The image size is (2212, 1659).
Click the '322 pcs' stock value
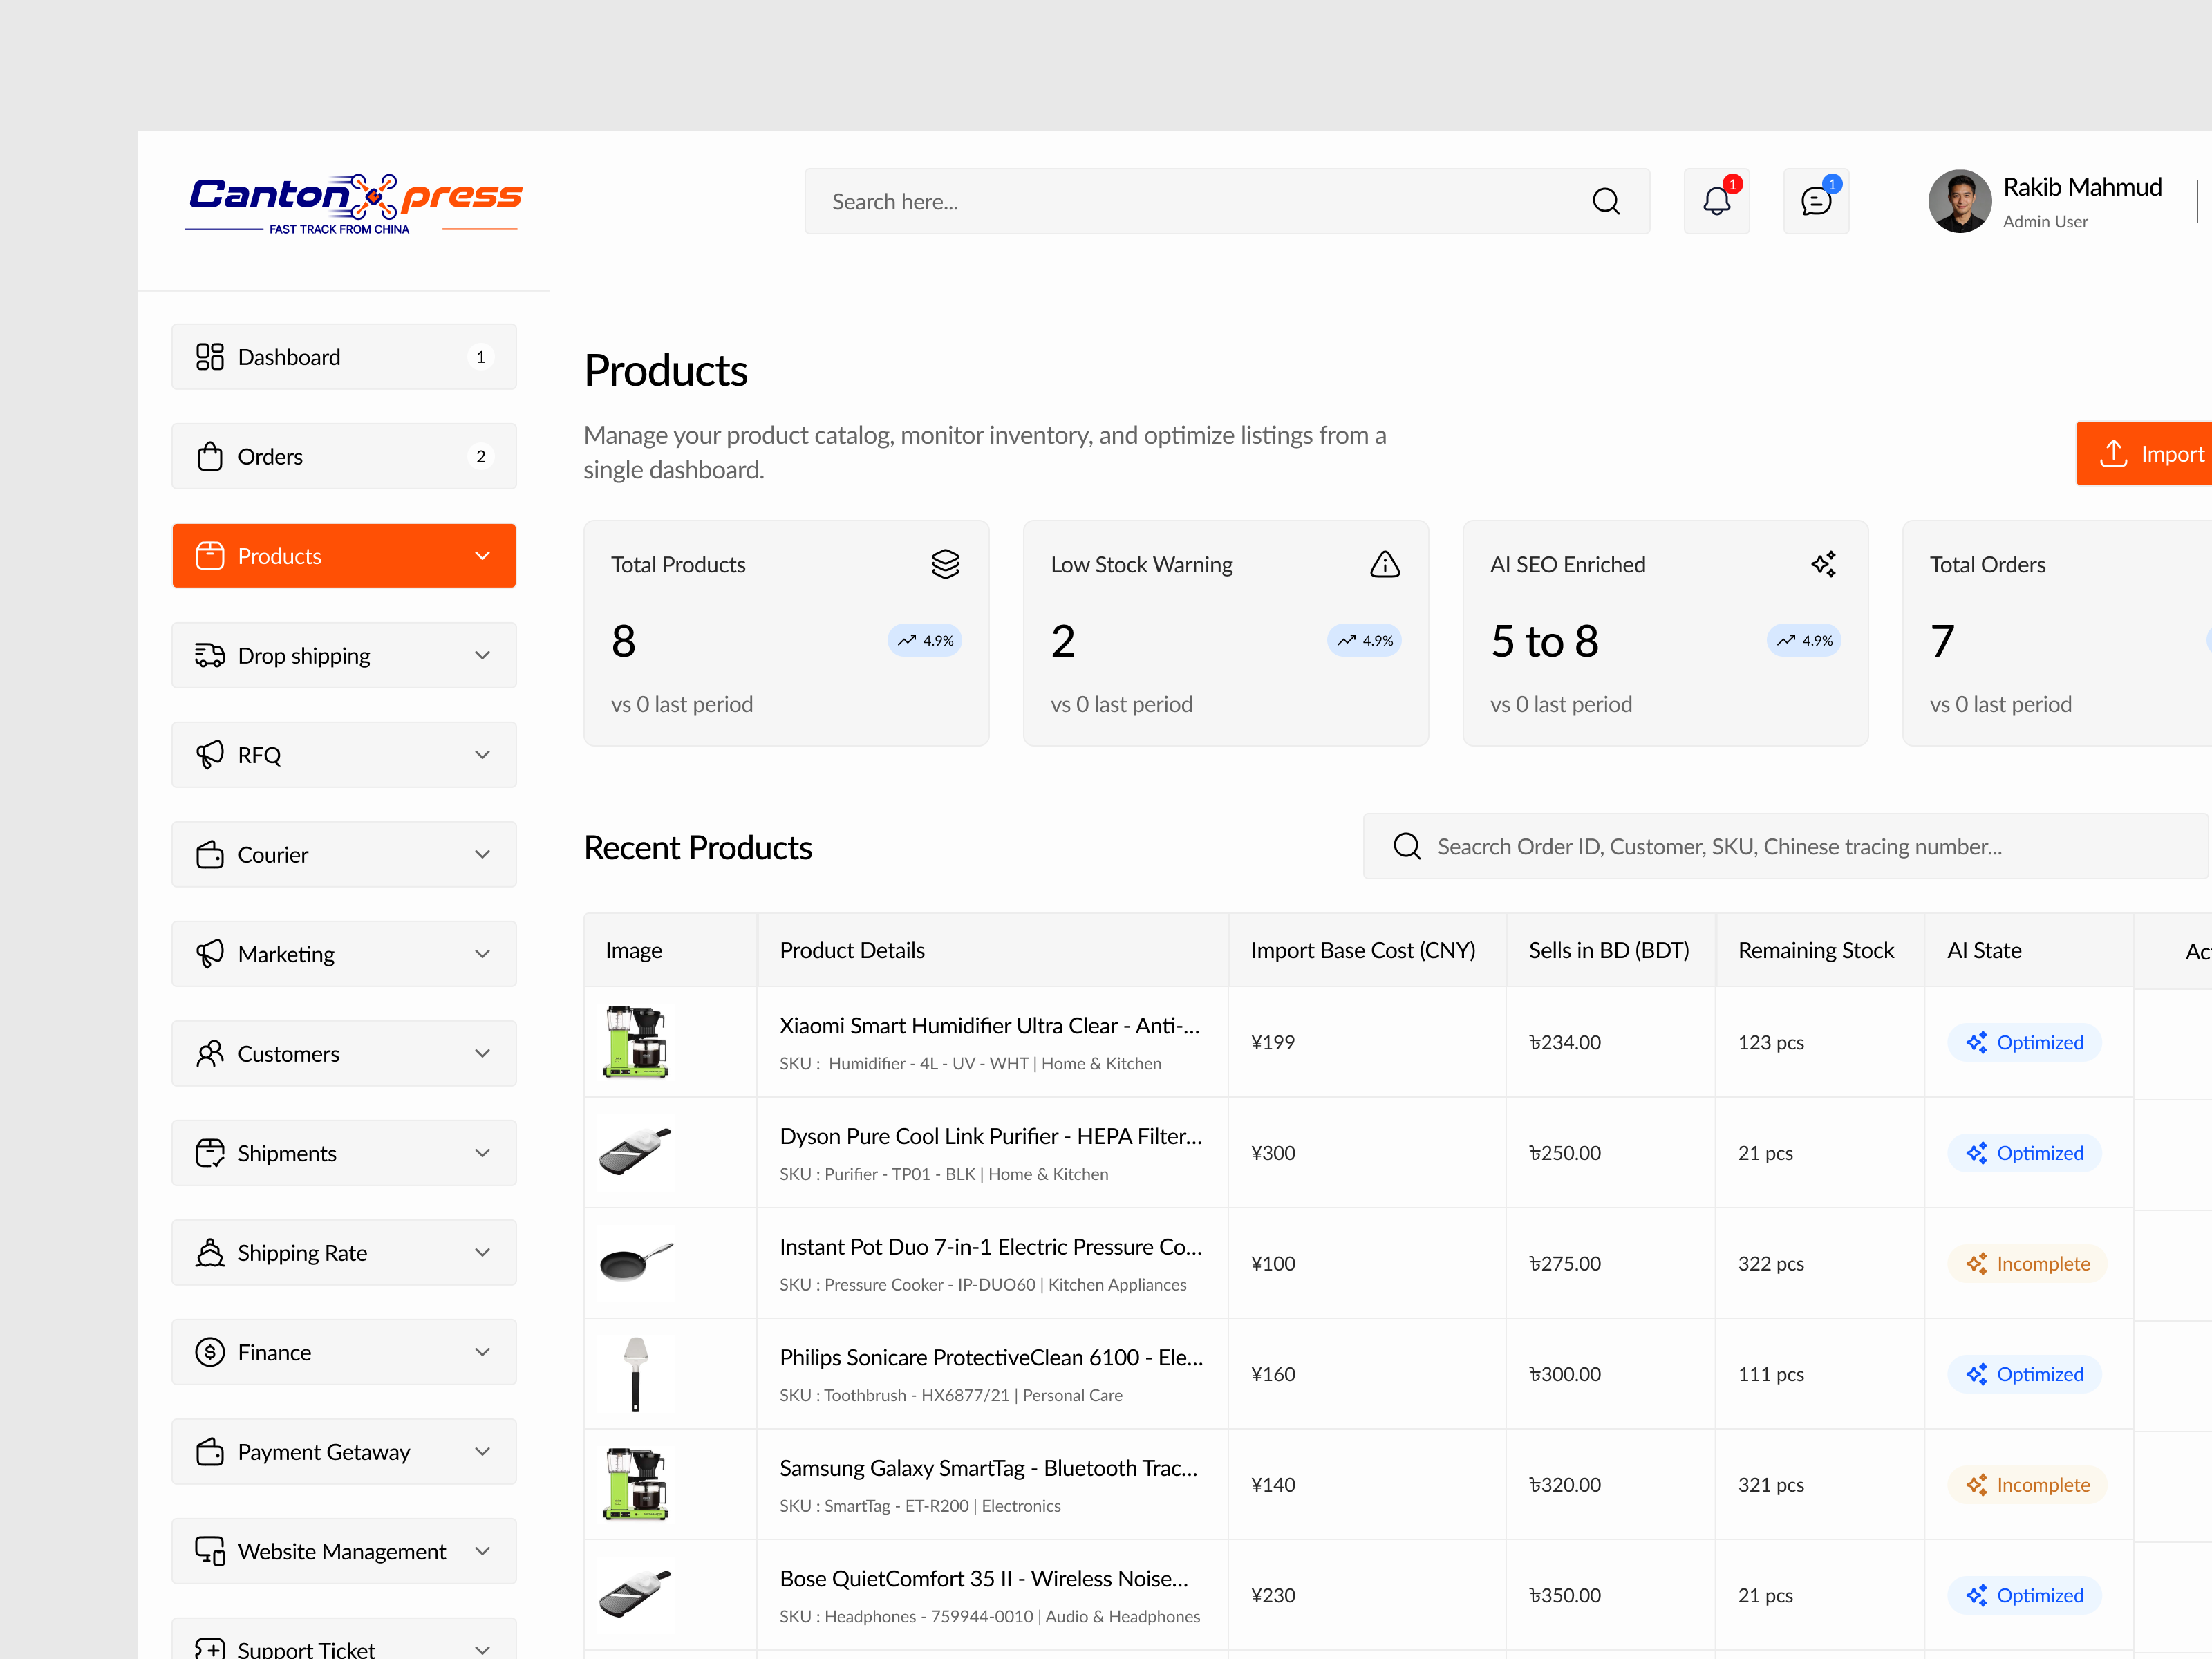point(1771,1263)
